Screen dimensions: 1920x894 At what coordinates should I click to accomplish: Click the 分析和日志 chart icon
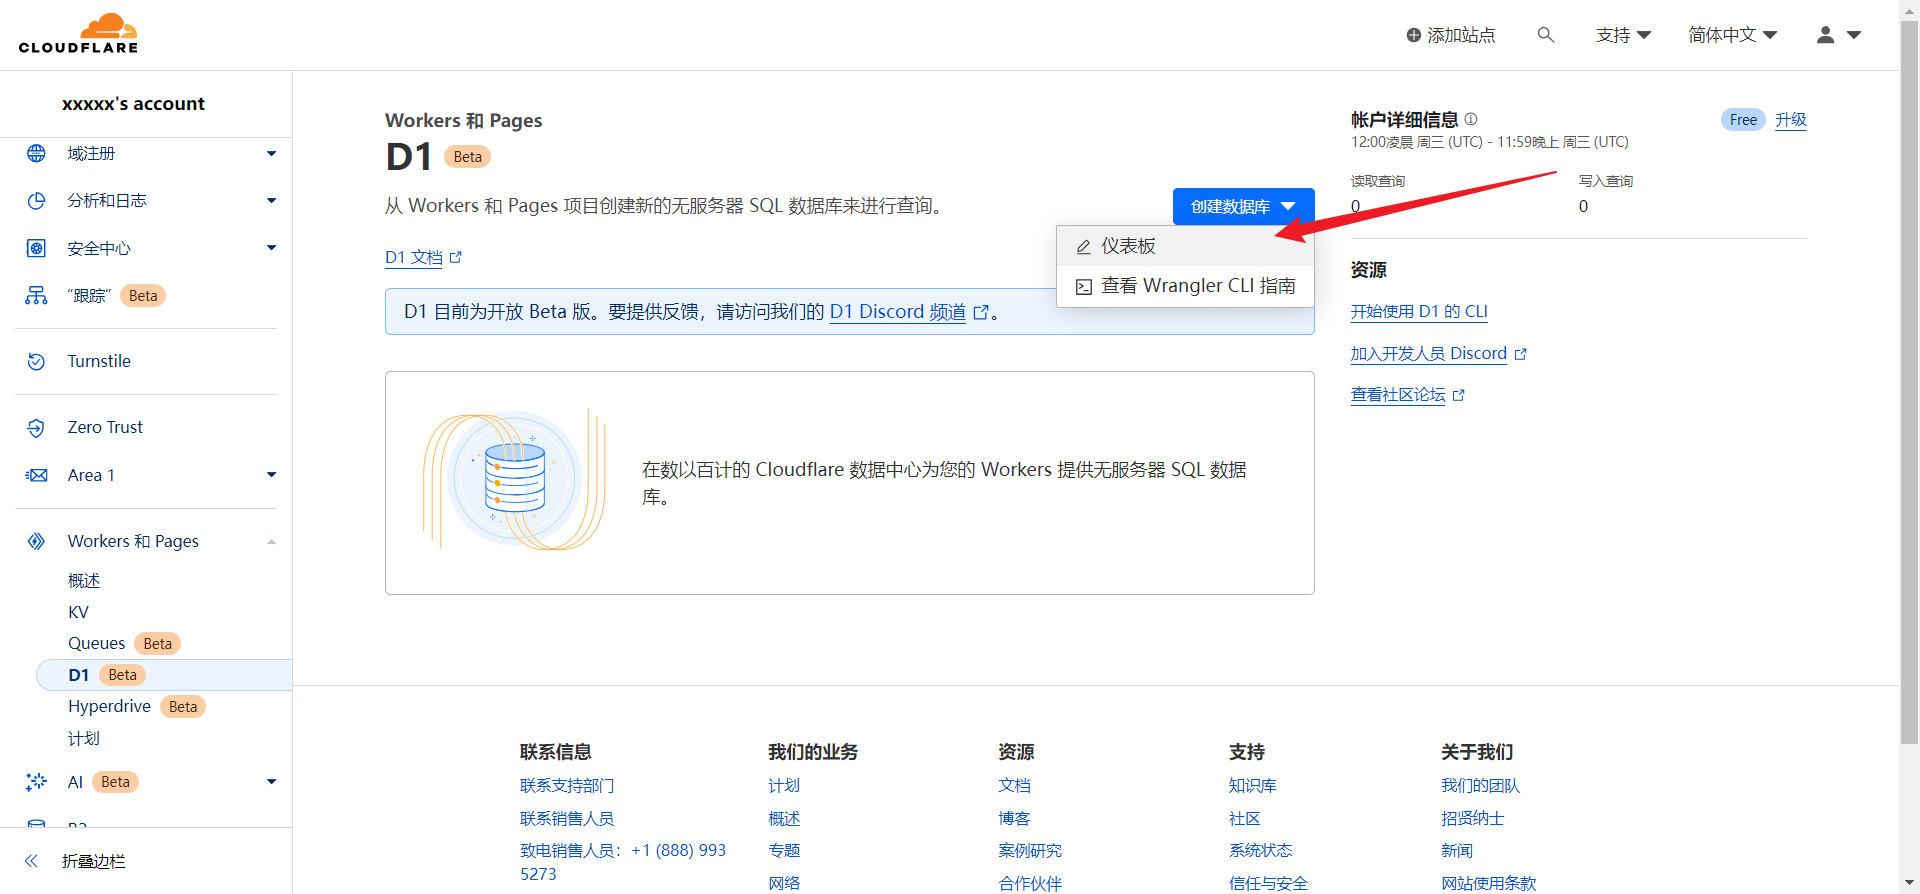pyautogui.click(x=36, y=201)
